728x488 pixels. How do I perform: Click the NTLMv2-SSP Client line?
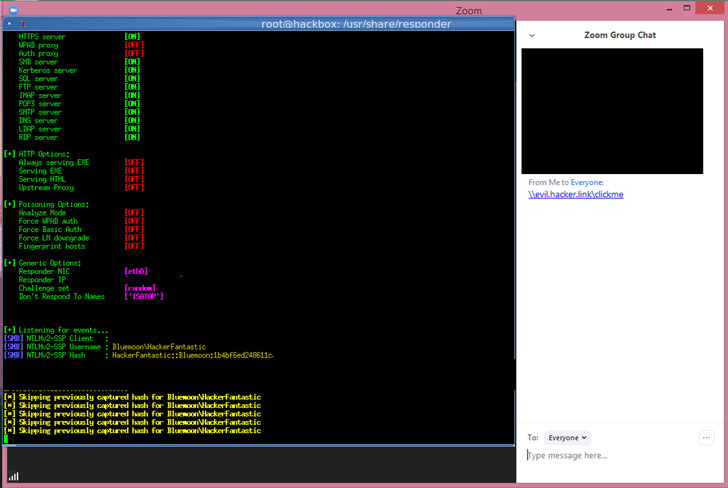(x=56, y=338)
